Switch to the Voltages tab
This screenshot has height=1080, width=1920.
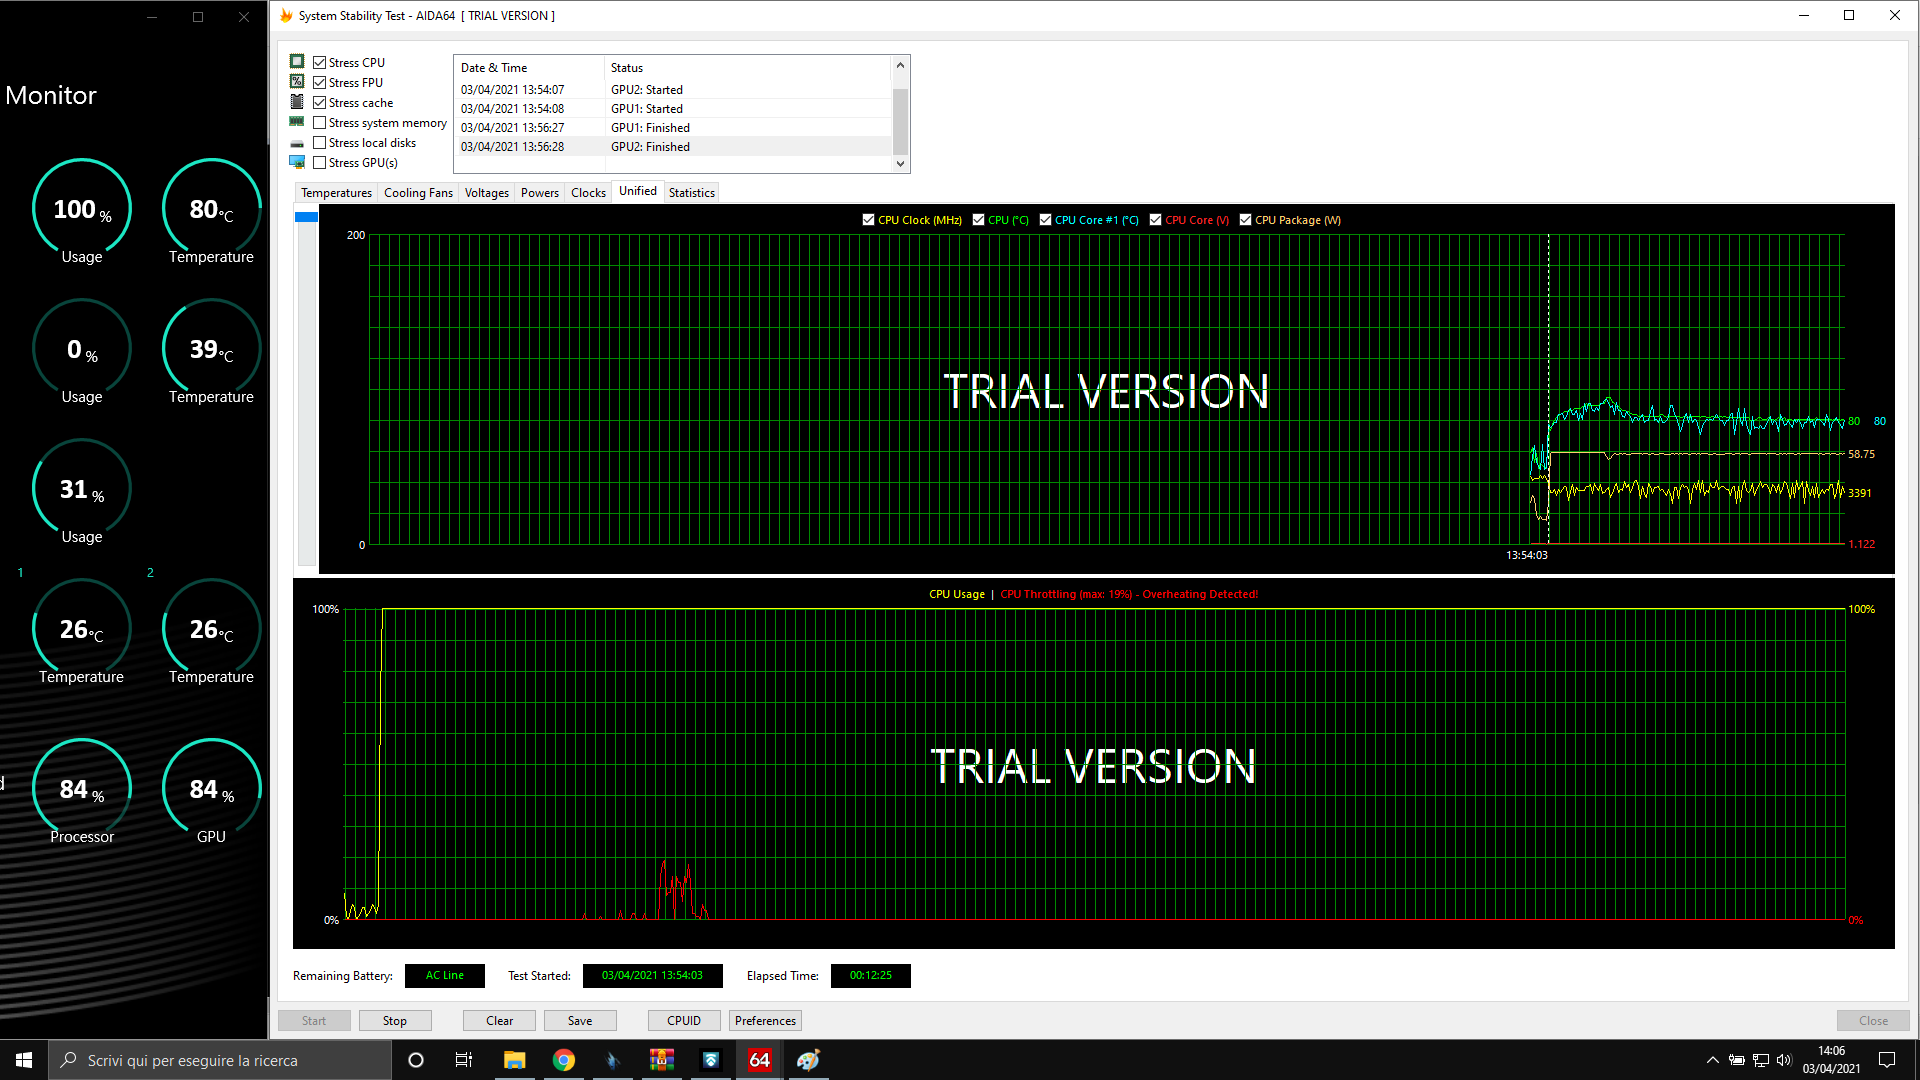487,192
